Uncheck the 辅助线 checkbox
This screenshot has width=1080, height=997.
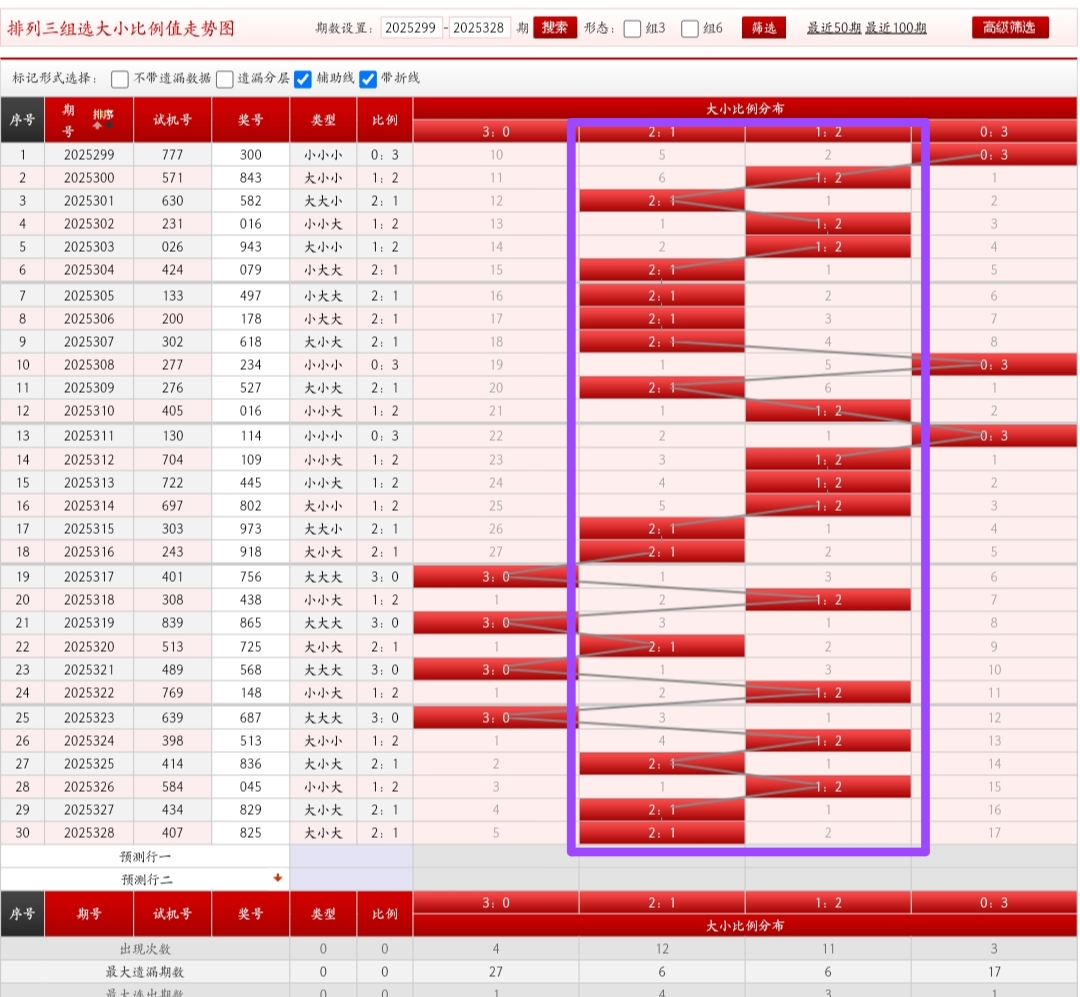(x=303, y=79)
